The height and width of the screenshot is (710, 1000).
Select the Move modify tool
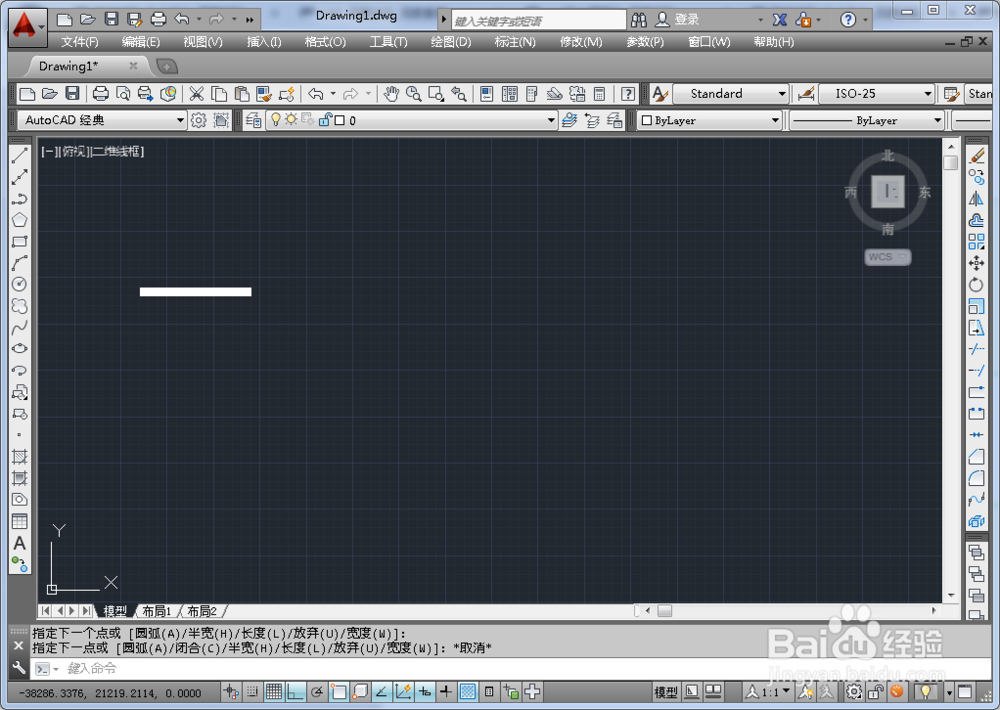tap(976, 263)
